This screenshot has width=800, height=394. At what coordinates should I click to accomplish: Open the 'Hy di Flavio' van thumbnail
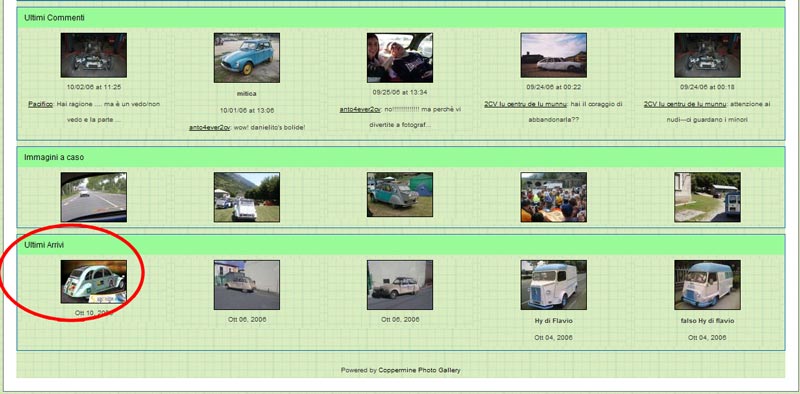coord(554,285)
